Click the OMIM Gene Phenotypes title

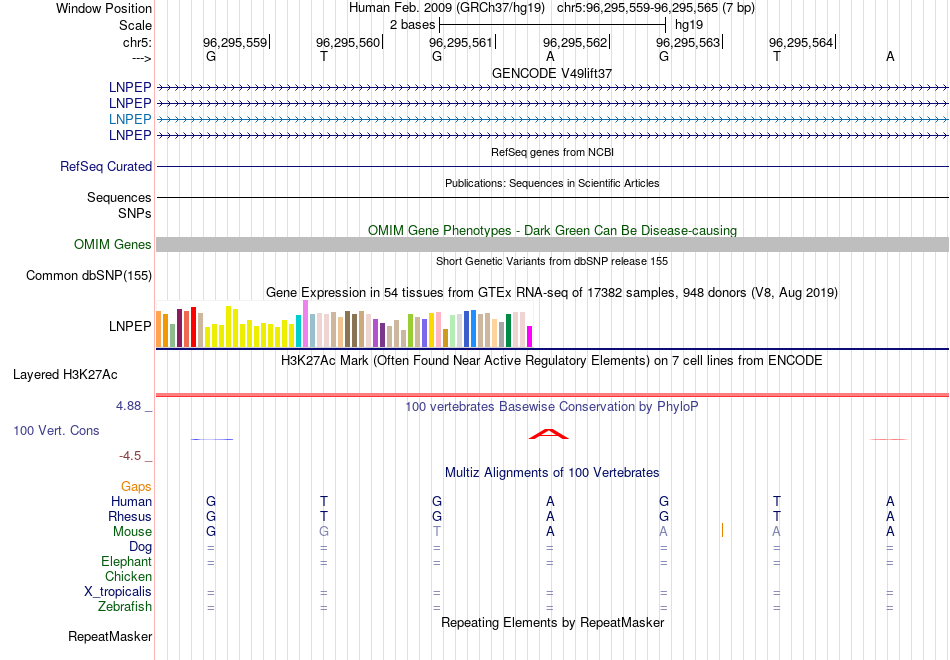point(552,230)
